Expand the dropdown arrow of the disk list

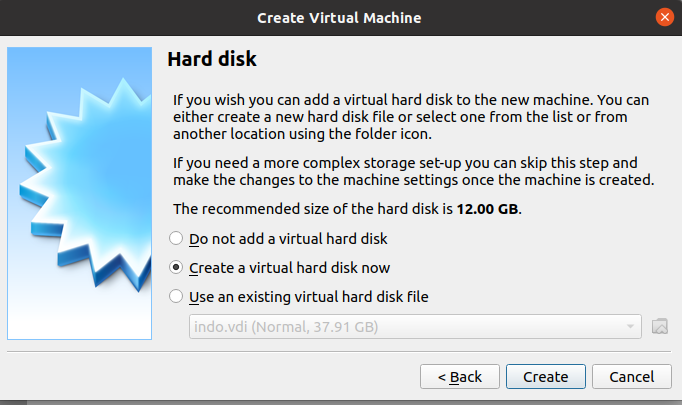click(x=630, y=326)
